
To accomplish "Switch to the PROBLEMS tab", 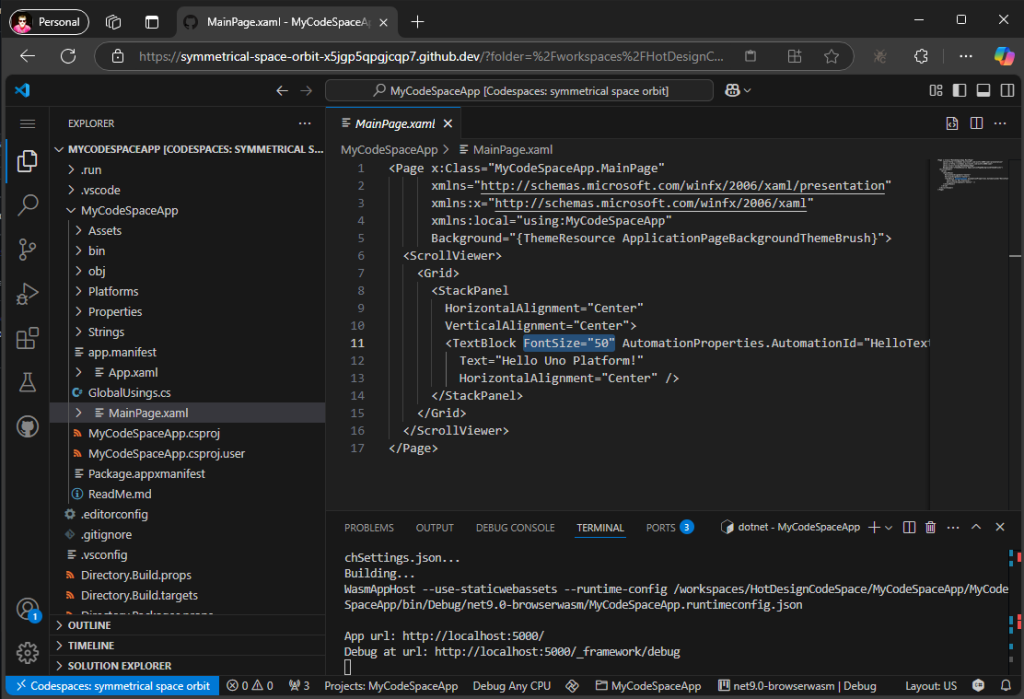I will click(369, 527).
